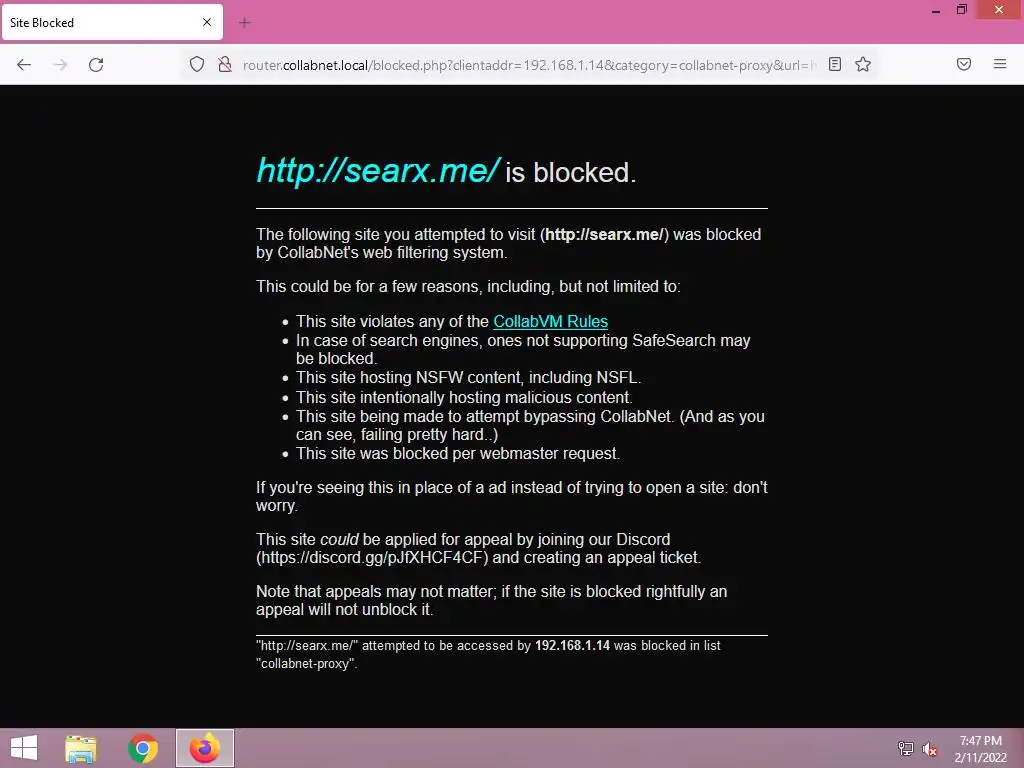The width and height of the screenshot is (1024, 768).
Task: Click the insecure connection padlock icon
Action: click(225, 64)
